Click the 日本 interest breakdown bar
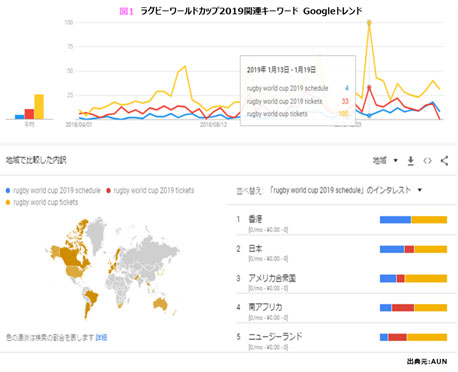This screenshot has width=458, height=372. coord(413,249)
